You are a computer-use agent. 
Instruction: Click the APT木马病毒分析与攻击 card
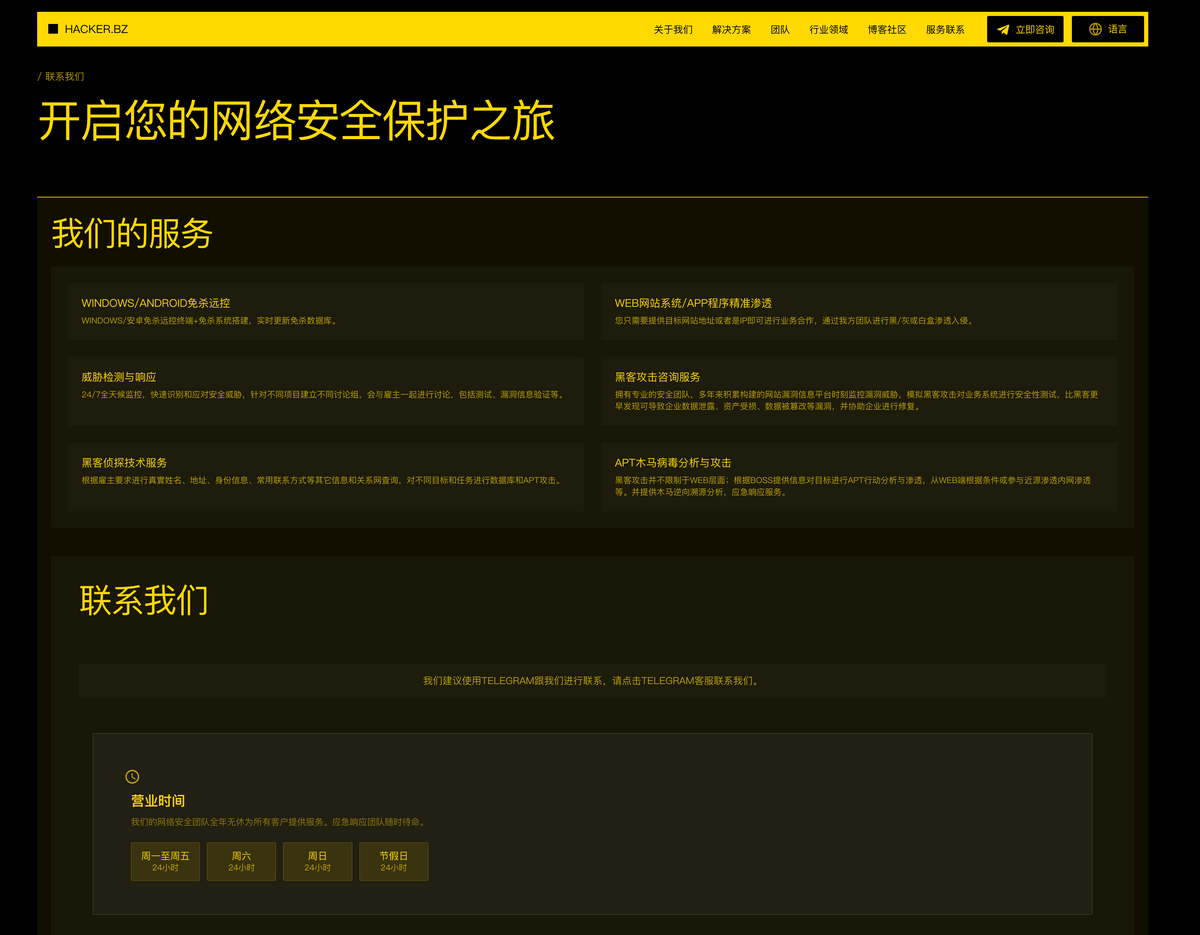[859, 477]
